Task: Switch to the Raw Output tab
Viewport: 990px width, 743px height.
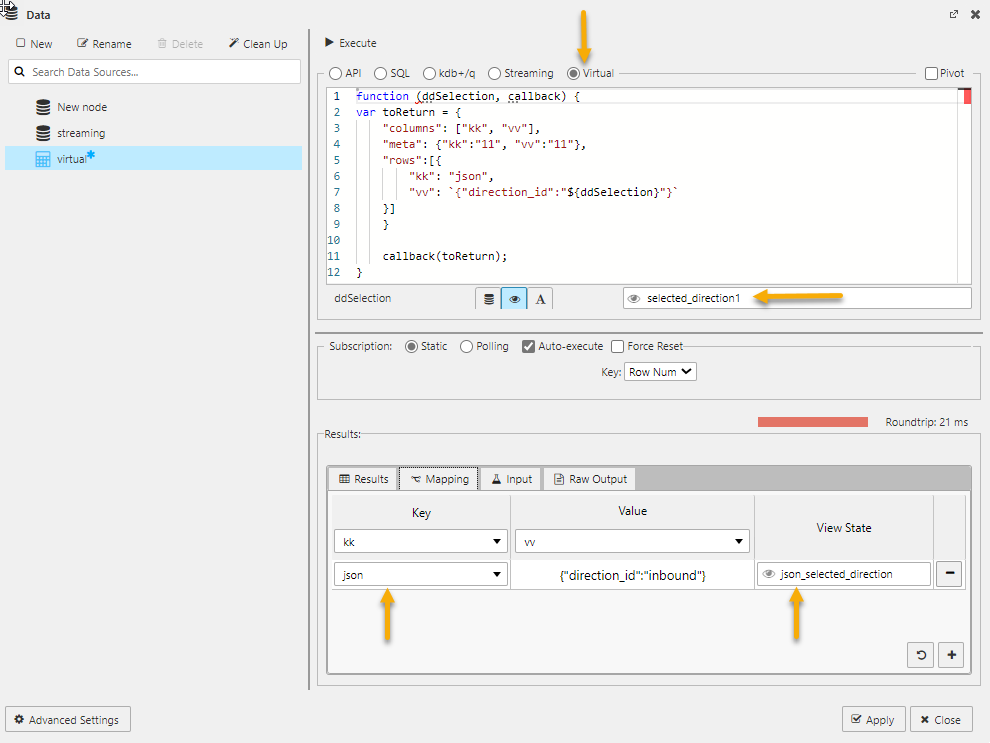Action: [x=590, y=479]
